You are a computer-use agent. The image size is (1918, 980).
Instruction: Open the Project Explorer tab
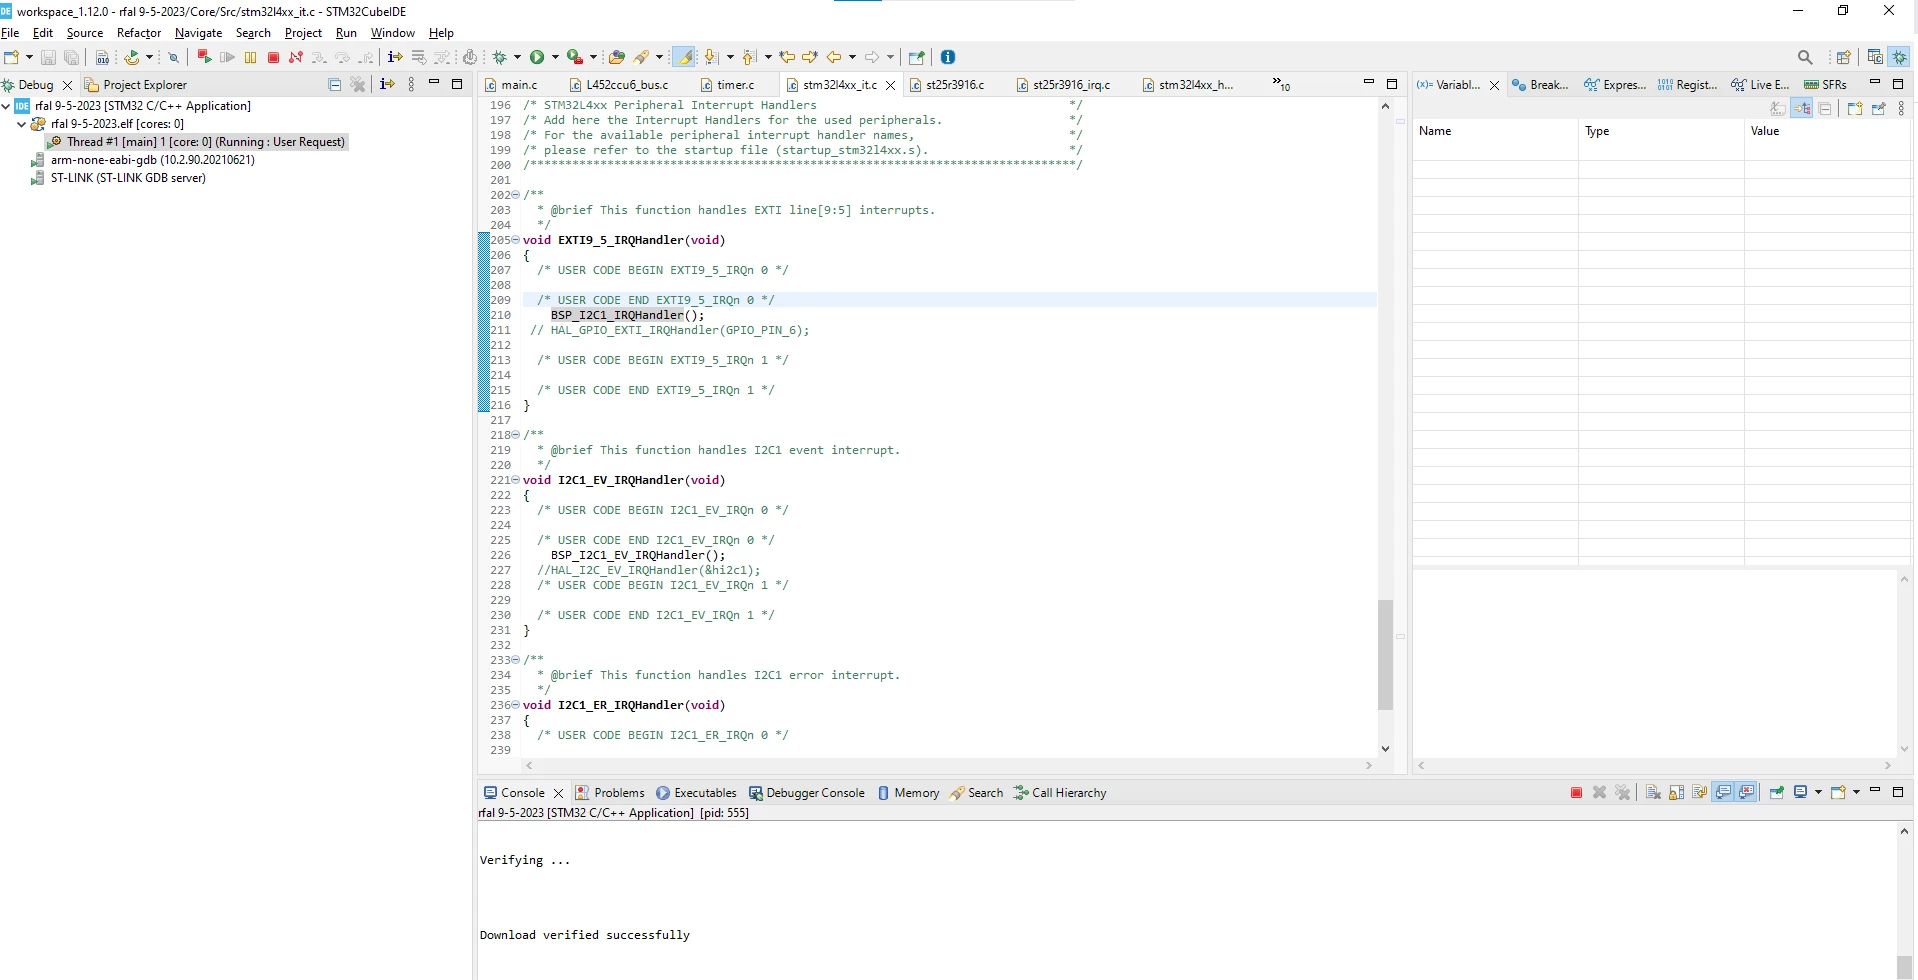(136, 84)
